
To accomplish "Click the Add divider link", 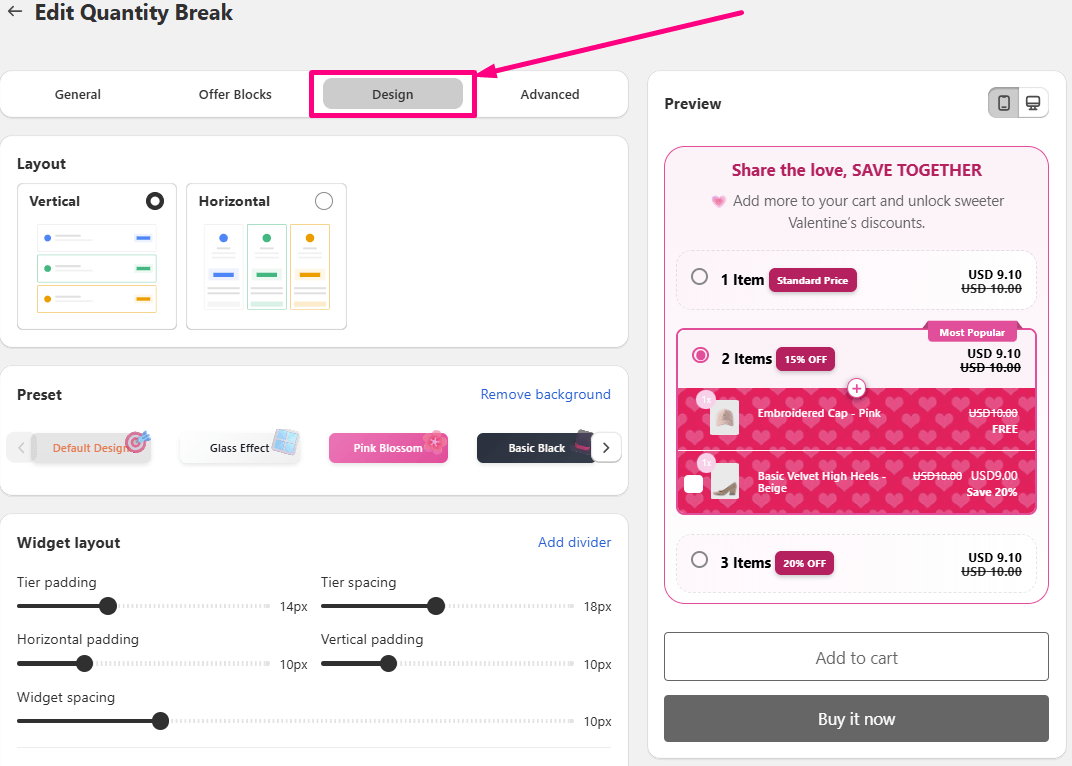I will [x=574, y=542].
